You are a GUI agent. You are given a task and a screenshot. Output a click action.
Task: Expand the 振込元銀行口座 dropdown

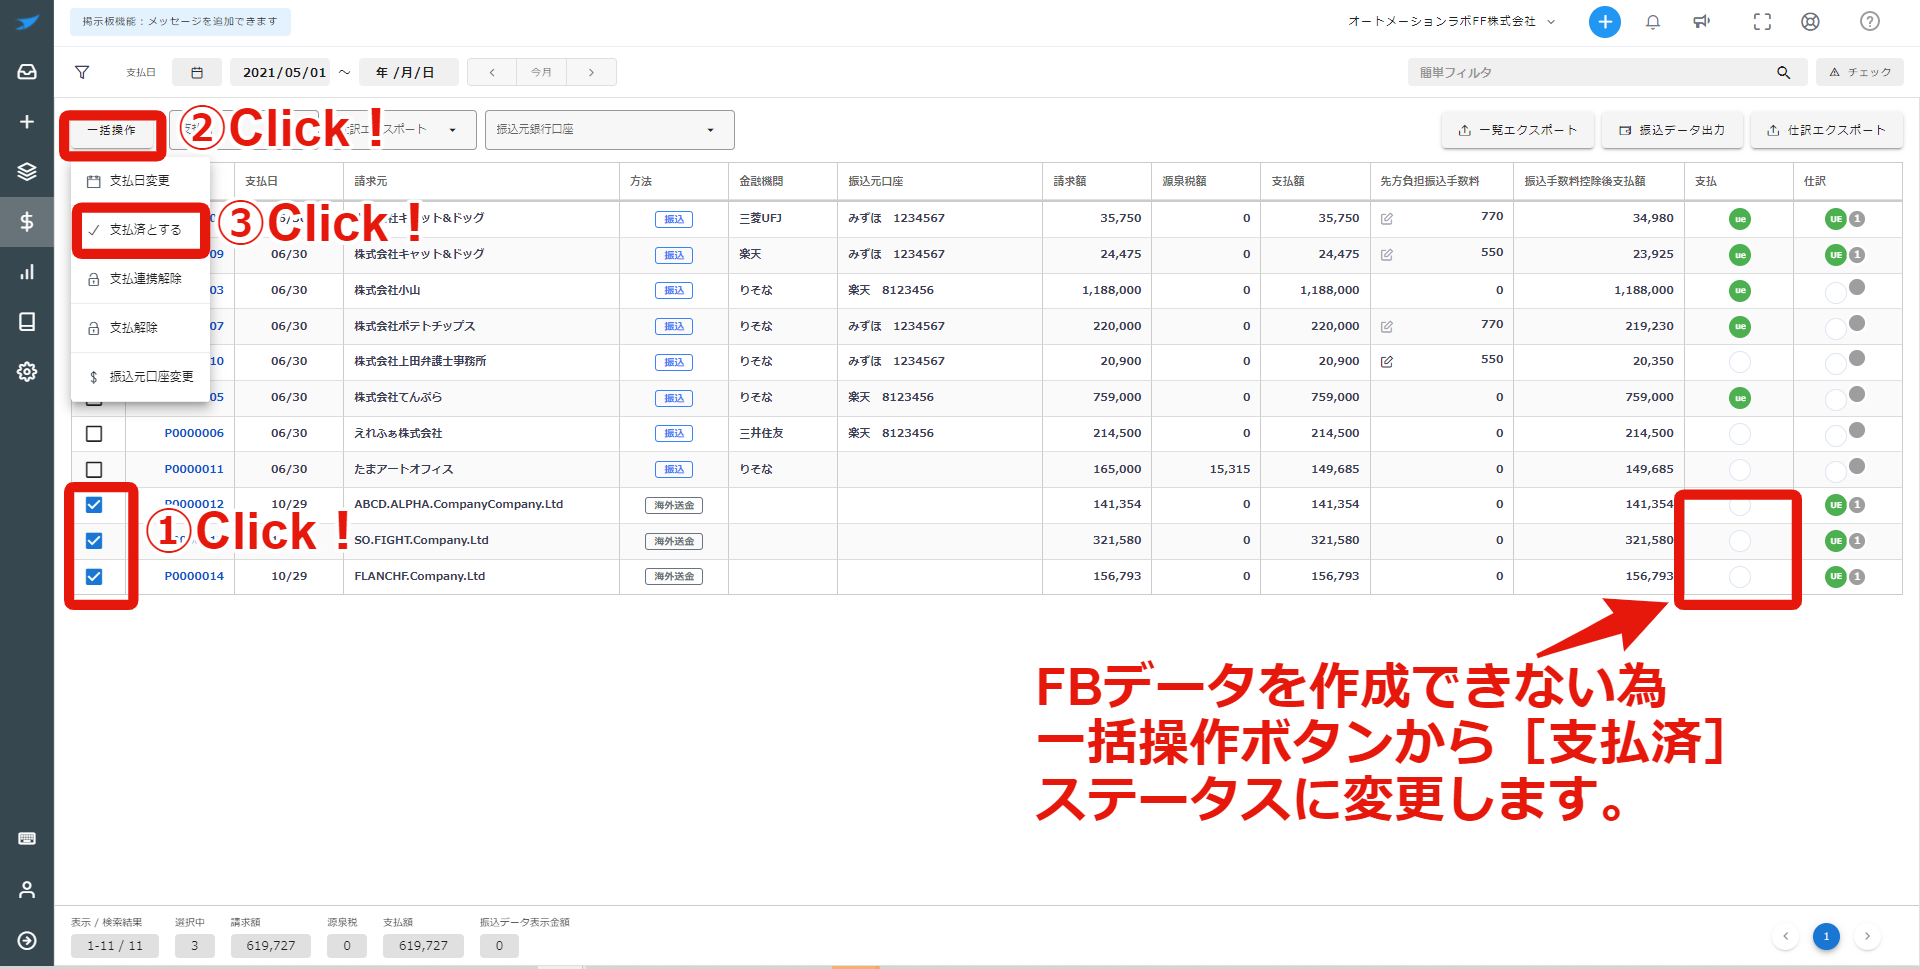tap(610, 130)
